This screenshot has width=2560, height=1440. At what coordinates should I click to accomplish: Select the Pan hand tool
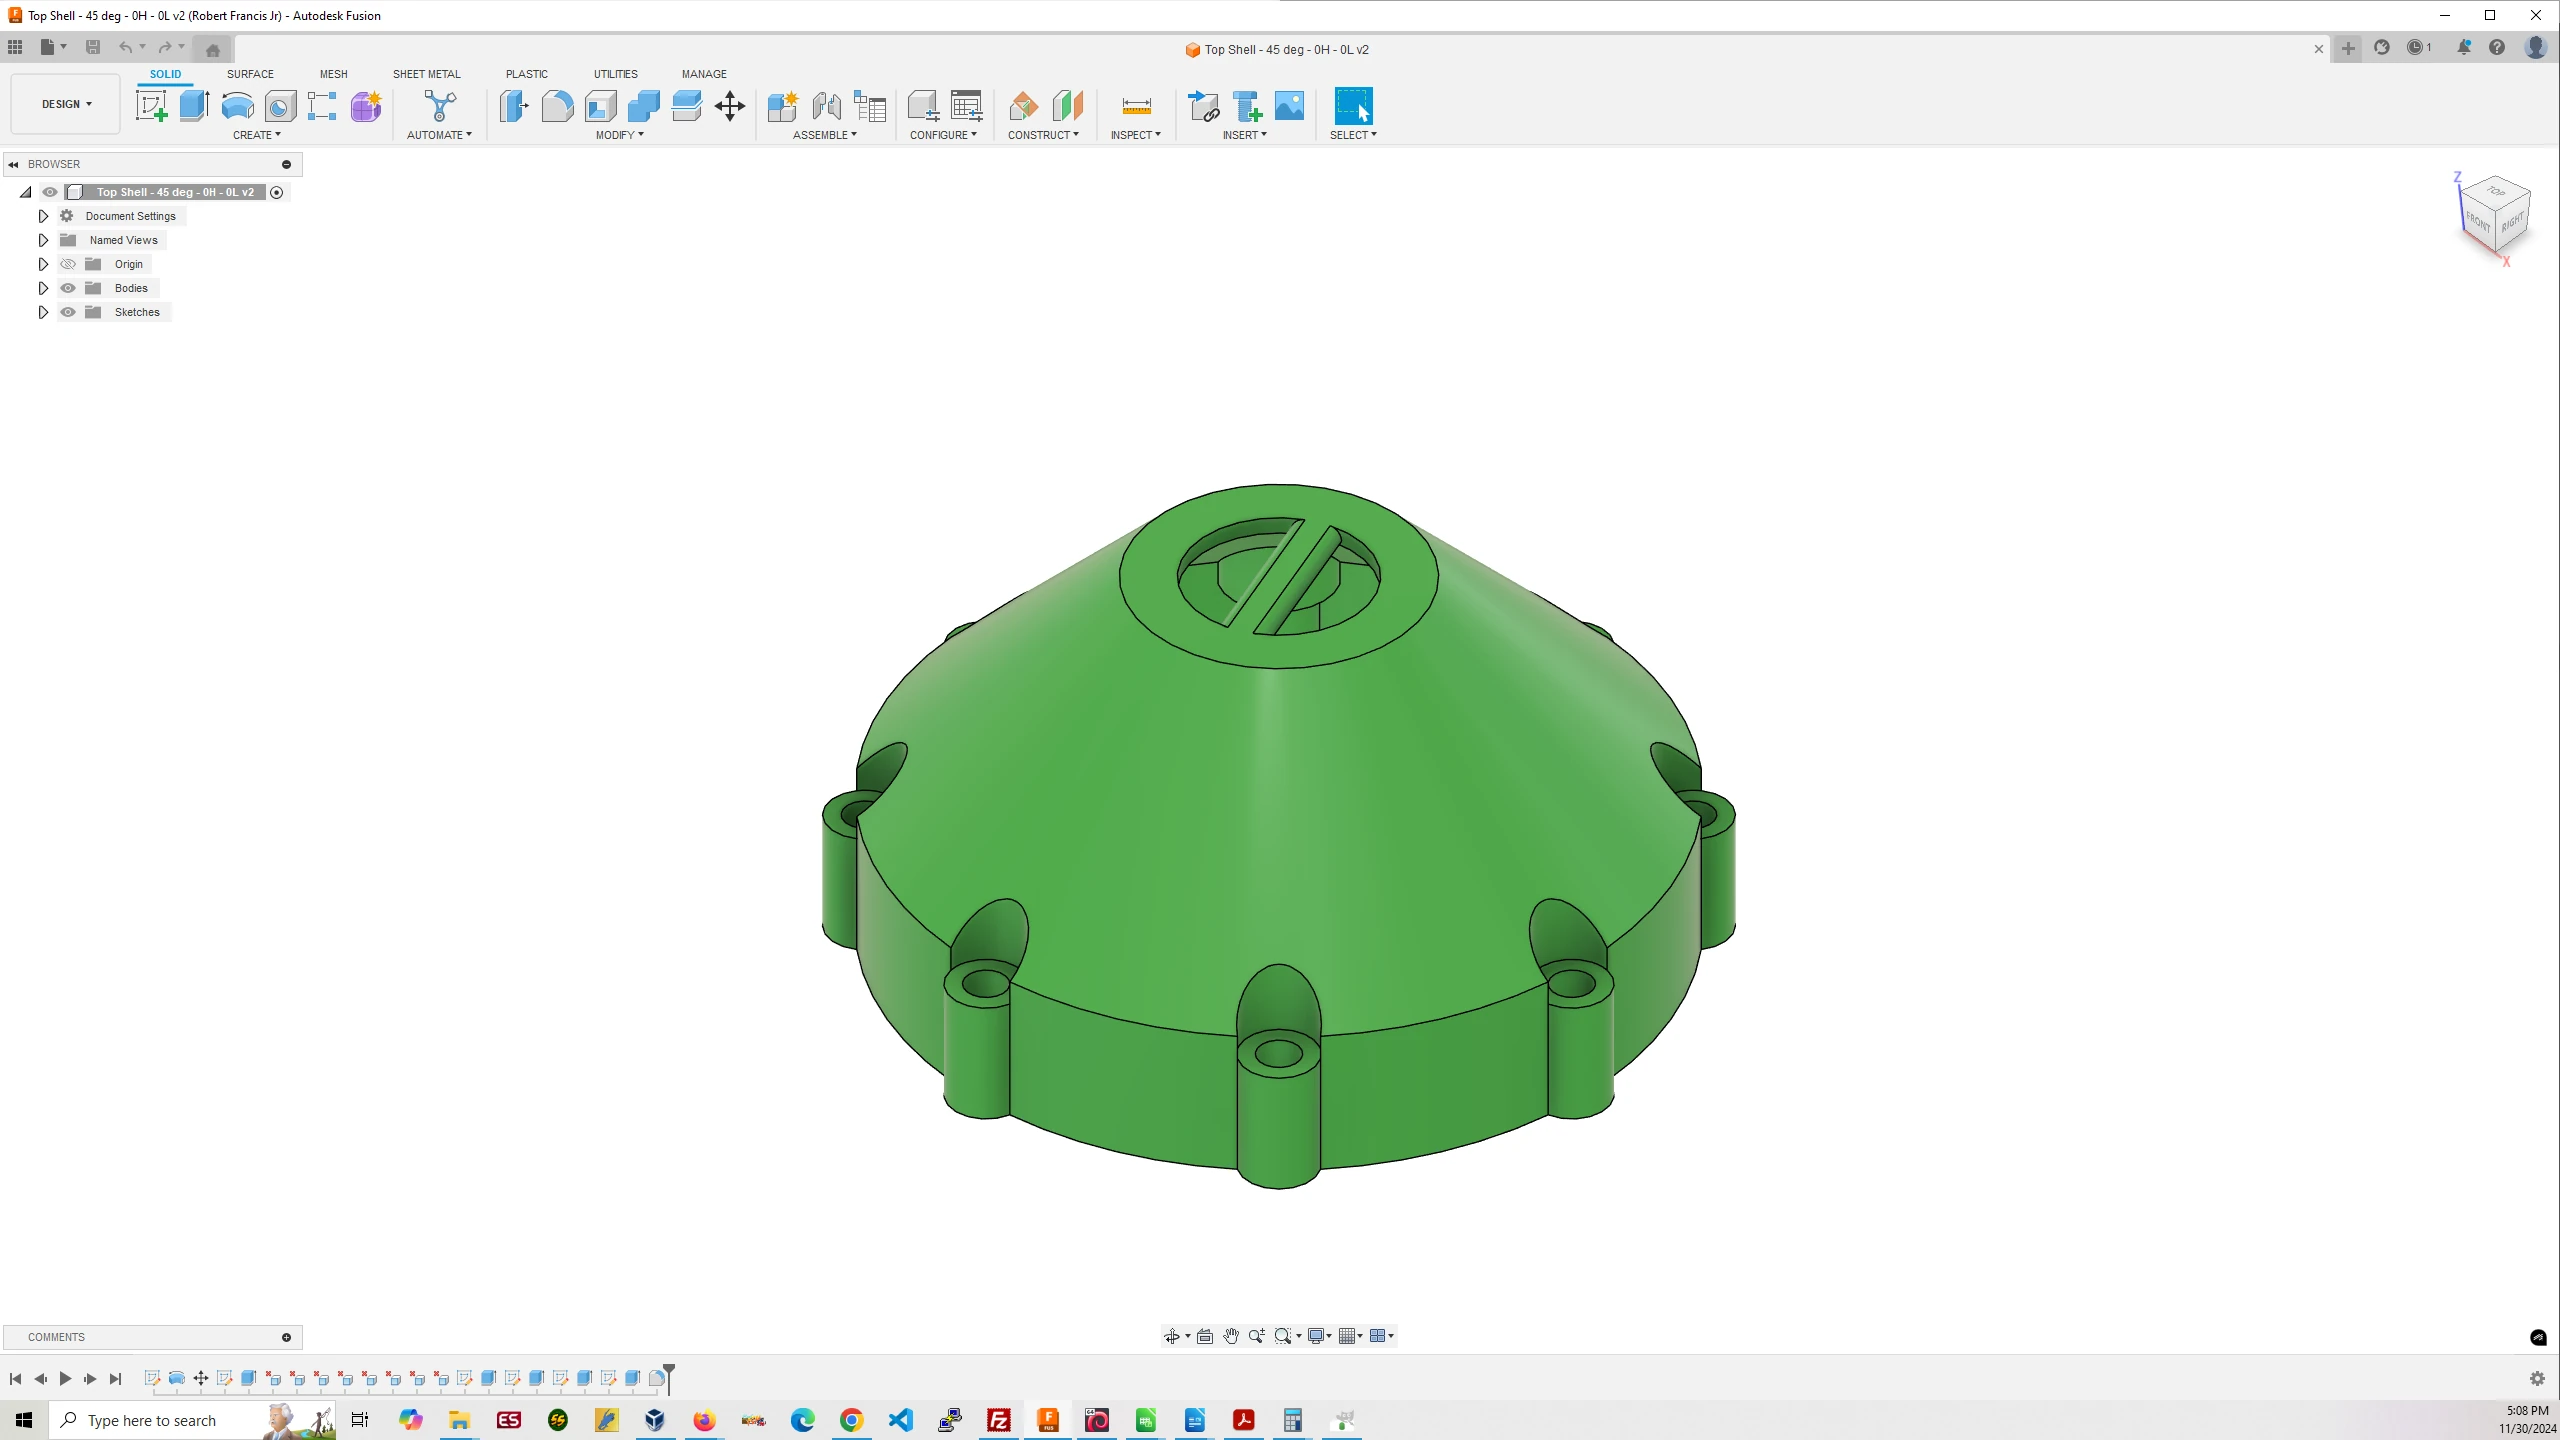(1231, 1336)
